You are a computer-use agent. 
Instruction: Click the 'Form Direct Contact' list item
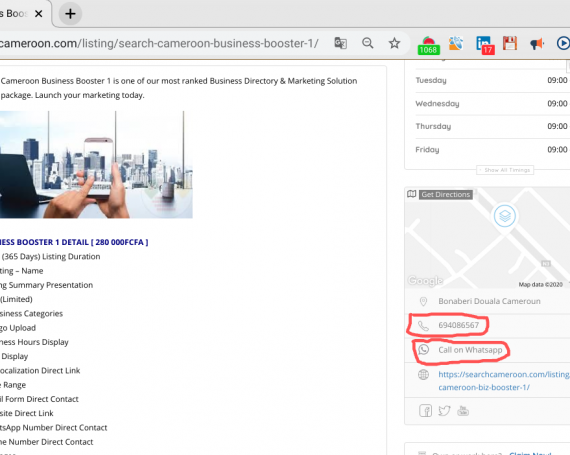coord(39,399)
